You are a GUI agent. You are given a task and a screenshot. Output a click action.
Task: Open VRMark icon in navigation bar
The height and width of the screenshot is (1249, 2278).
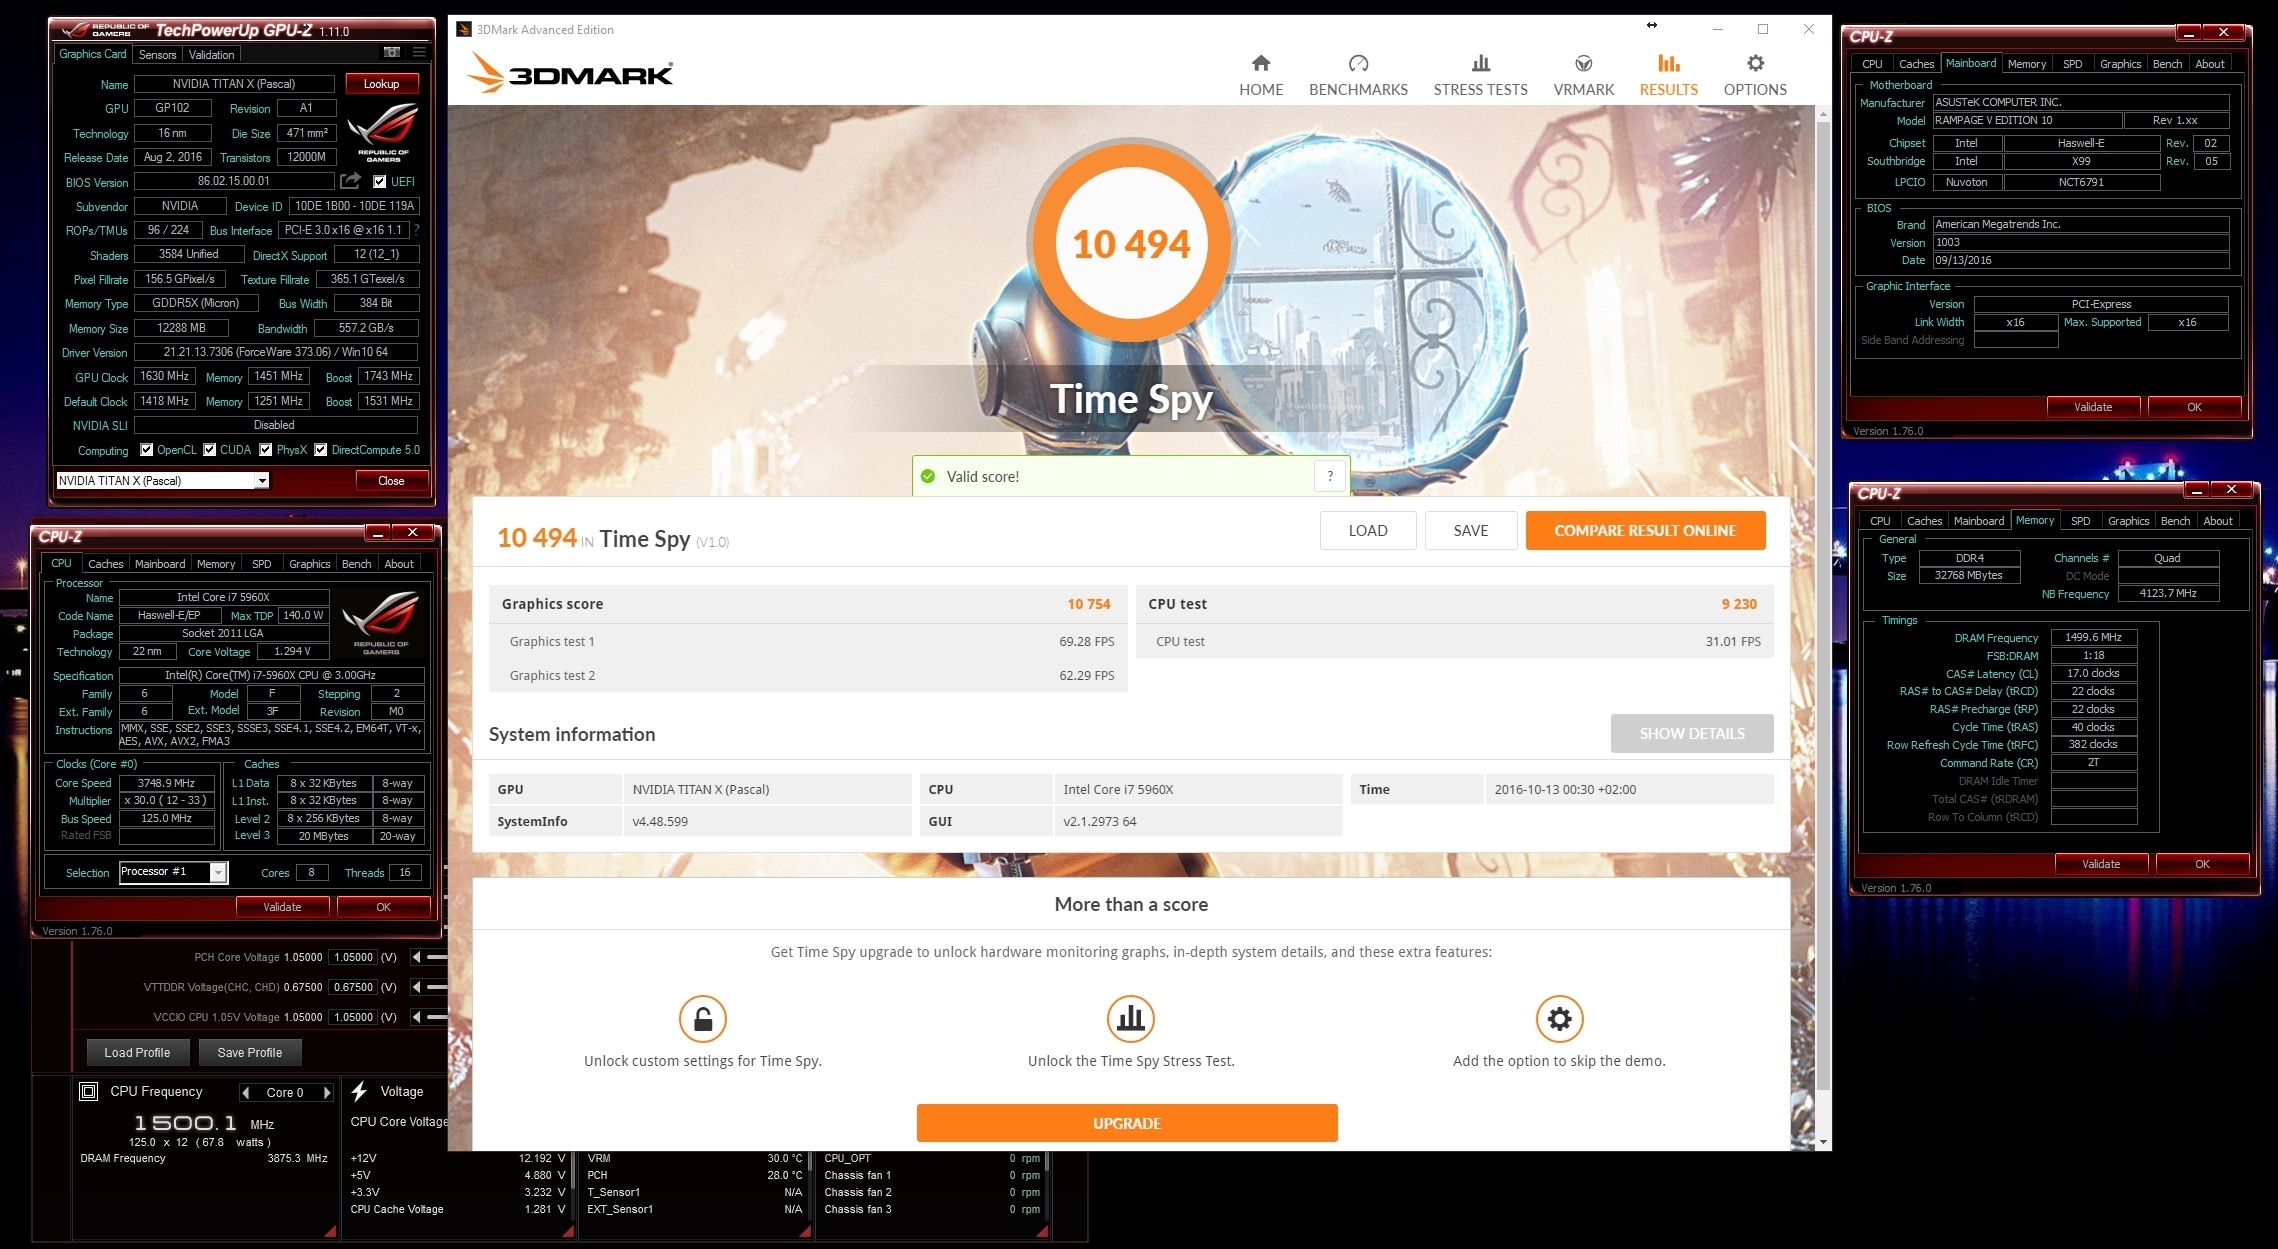click(x=1583, y=64)
